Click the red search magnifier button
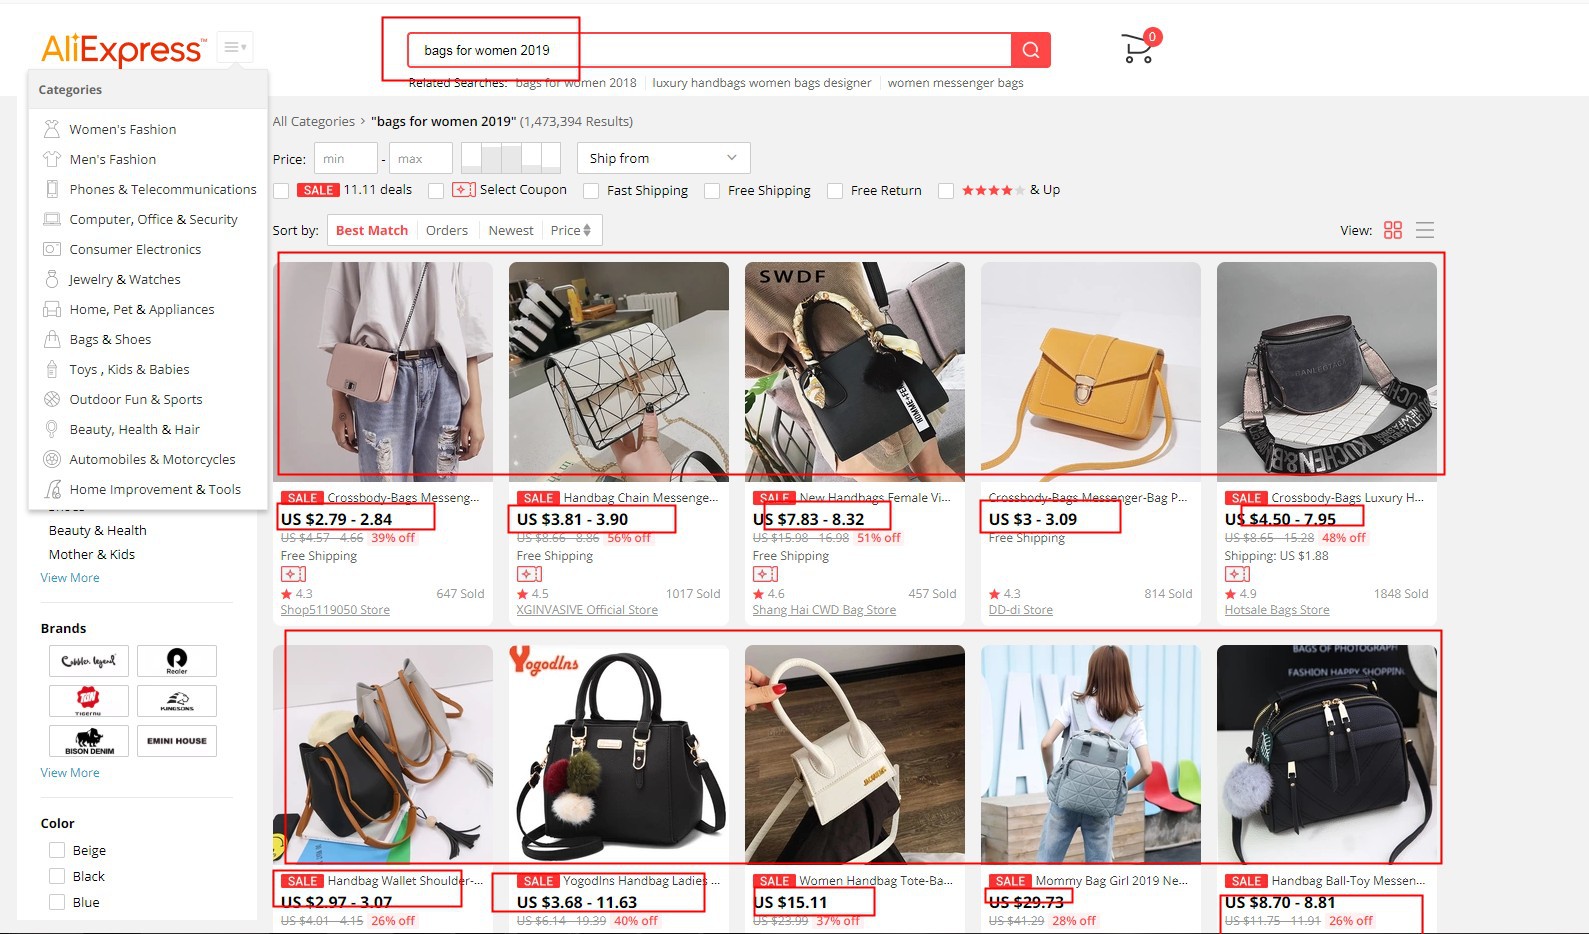Screen dimensions: 1589x934 pyautogui.click(x=1031, y=50)
